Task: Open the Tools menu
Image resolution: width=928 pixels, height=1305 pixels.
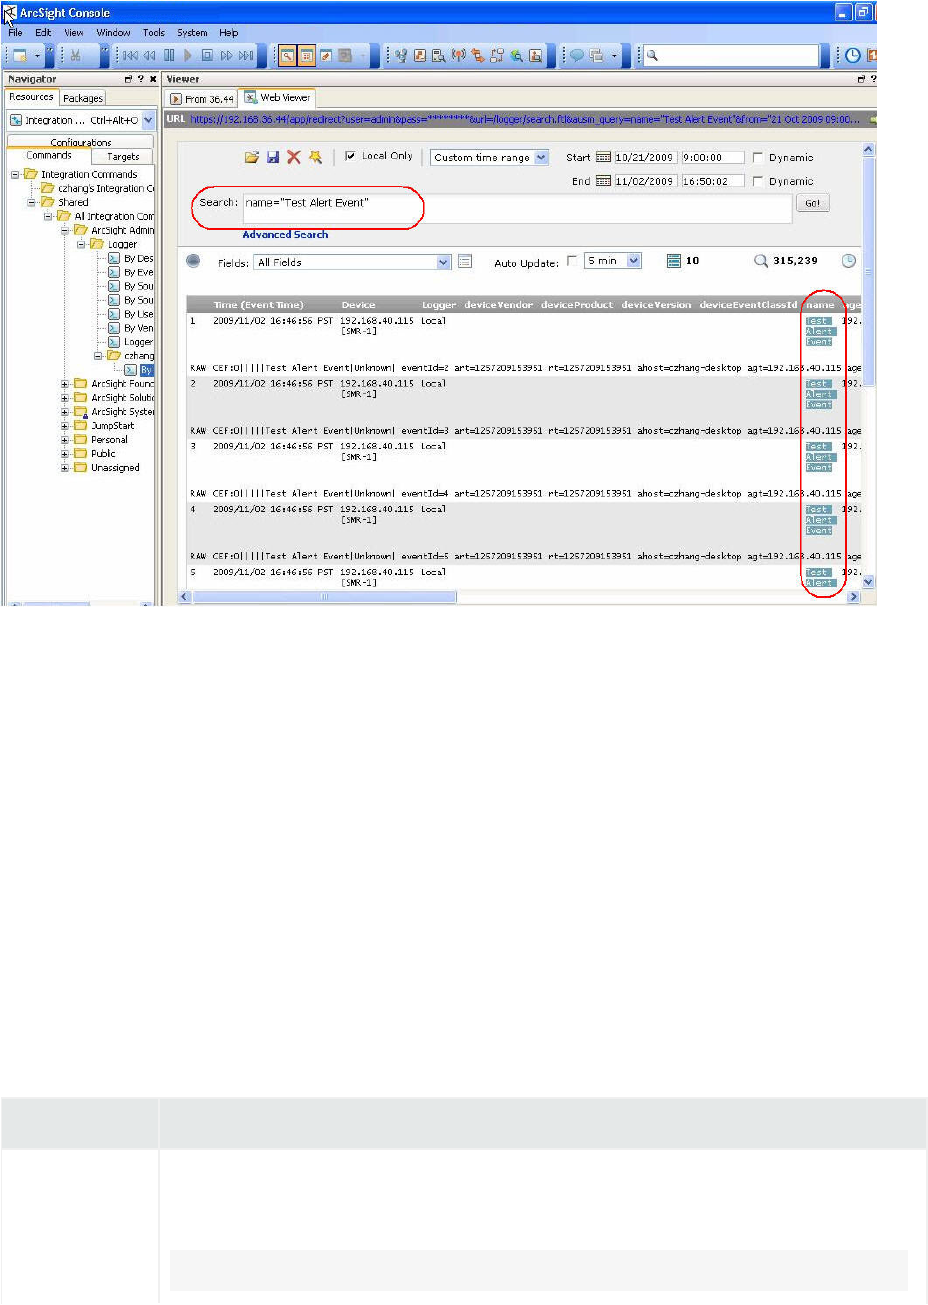Action: point(153,32)
